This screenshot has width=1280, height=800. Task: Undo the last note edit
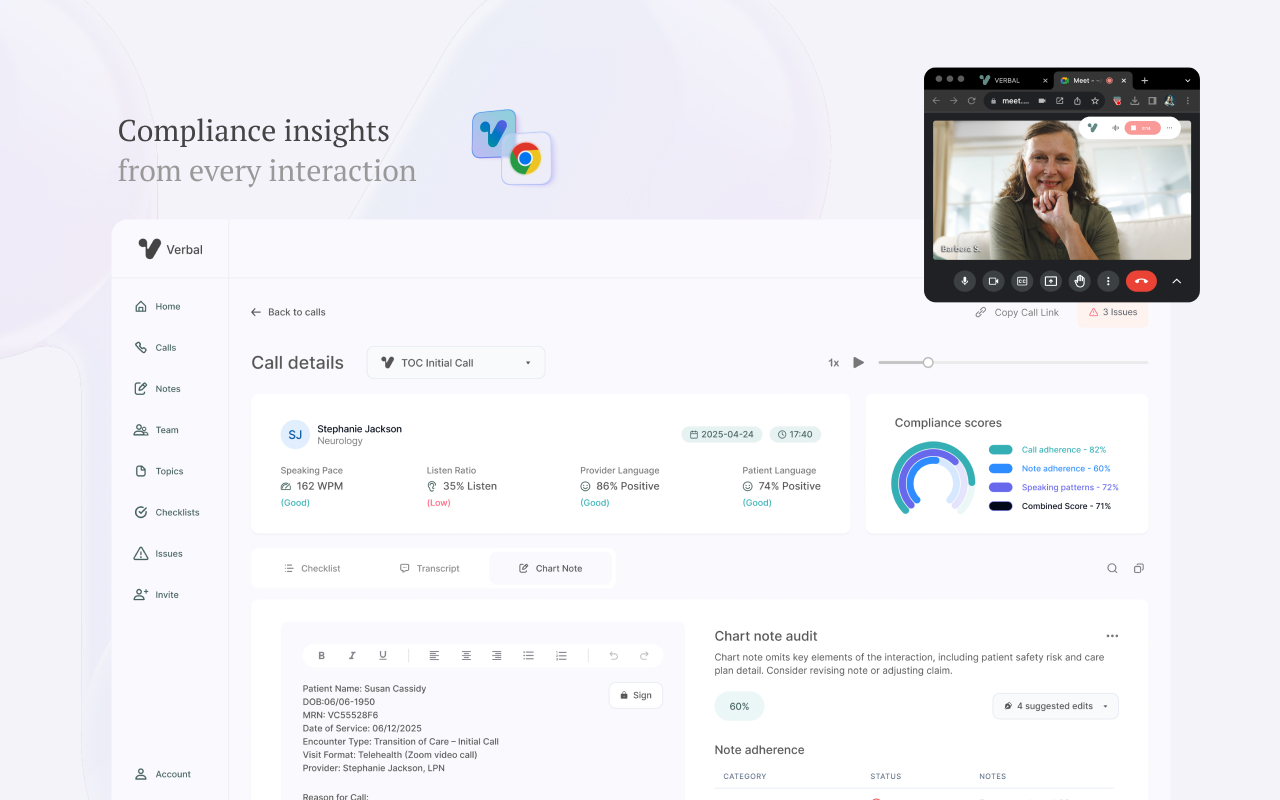613,656
